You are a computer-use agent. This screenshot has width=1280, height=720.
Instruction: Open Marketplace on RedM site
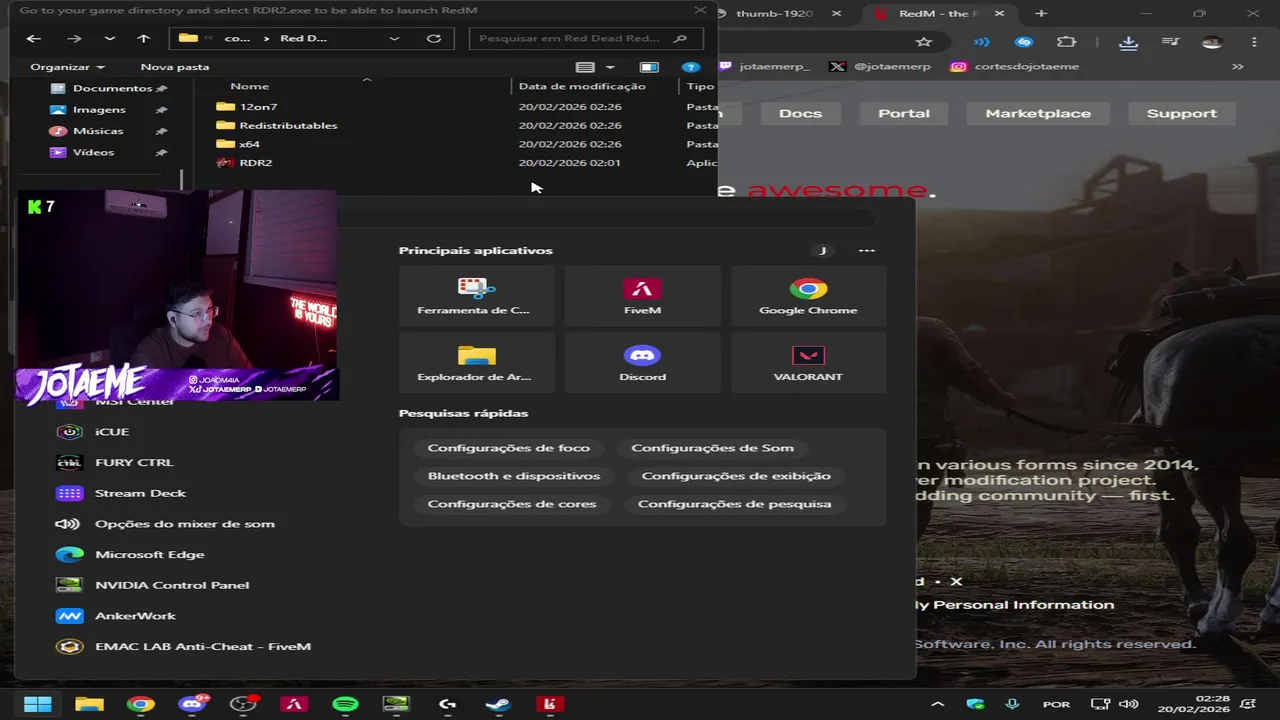(x=1038, y=113)
